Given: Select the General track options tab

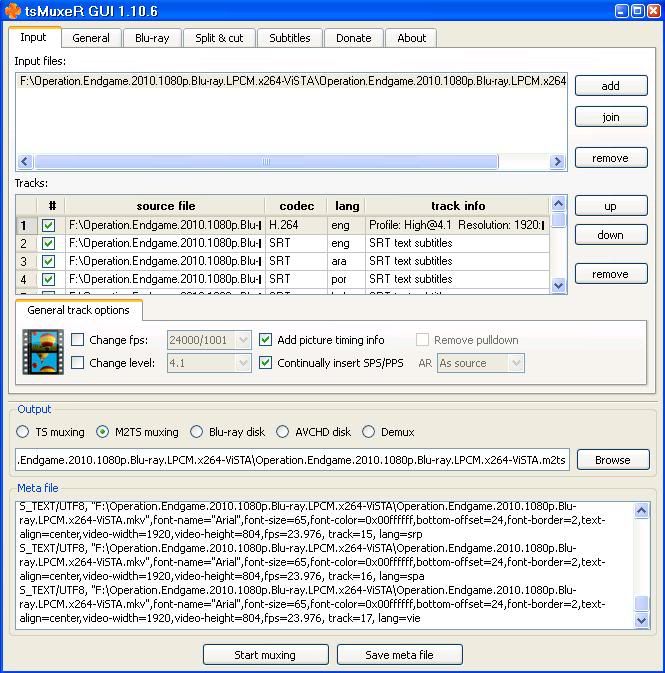Looking at the screenshot, I should tap(79, 310).
